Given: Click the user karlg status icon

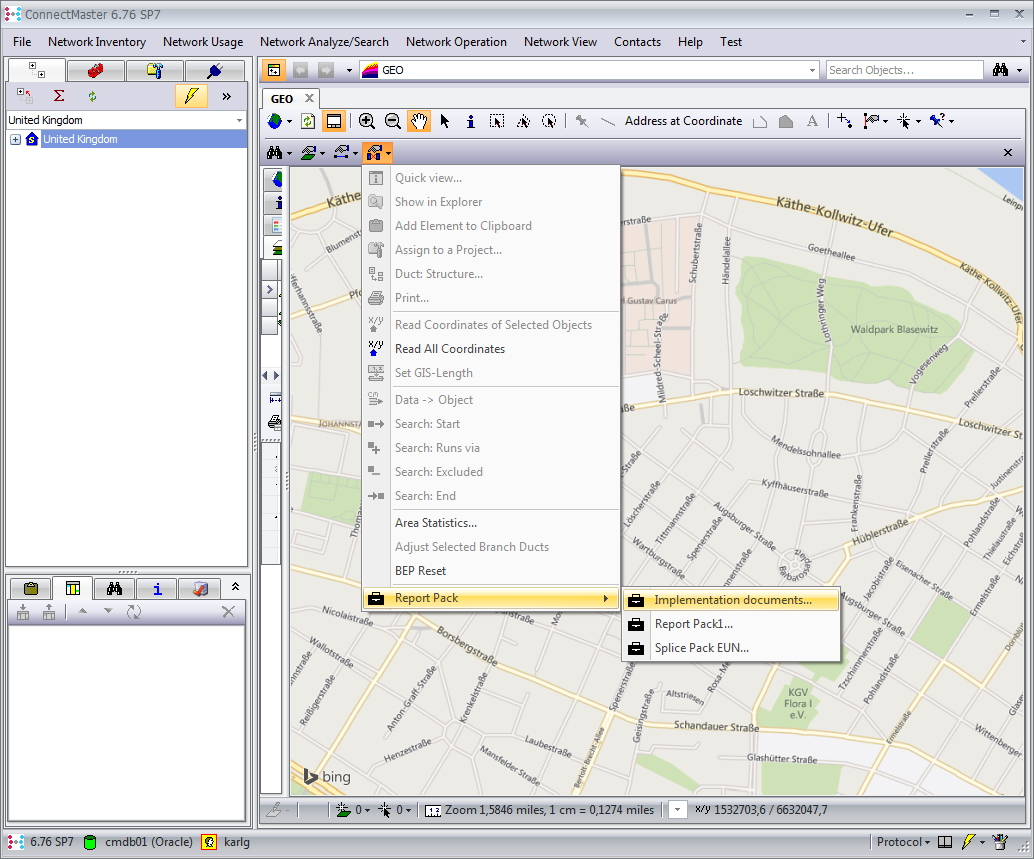Looking at the screenshot, I should pos(209,842).
